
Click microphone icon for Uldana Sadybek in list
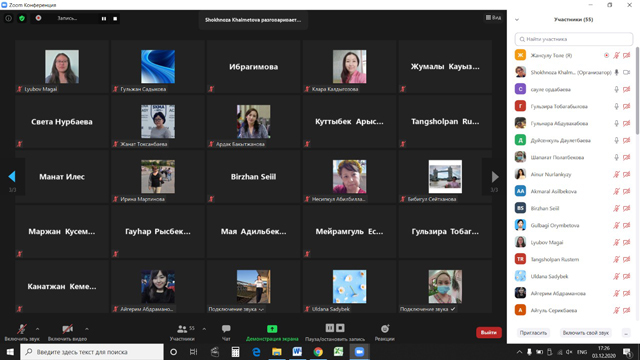(616, 276)
